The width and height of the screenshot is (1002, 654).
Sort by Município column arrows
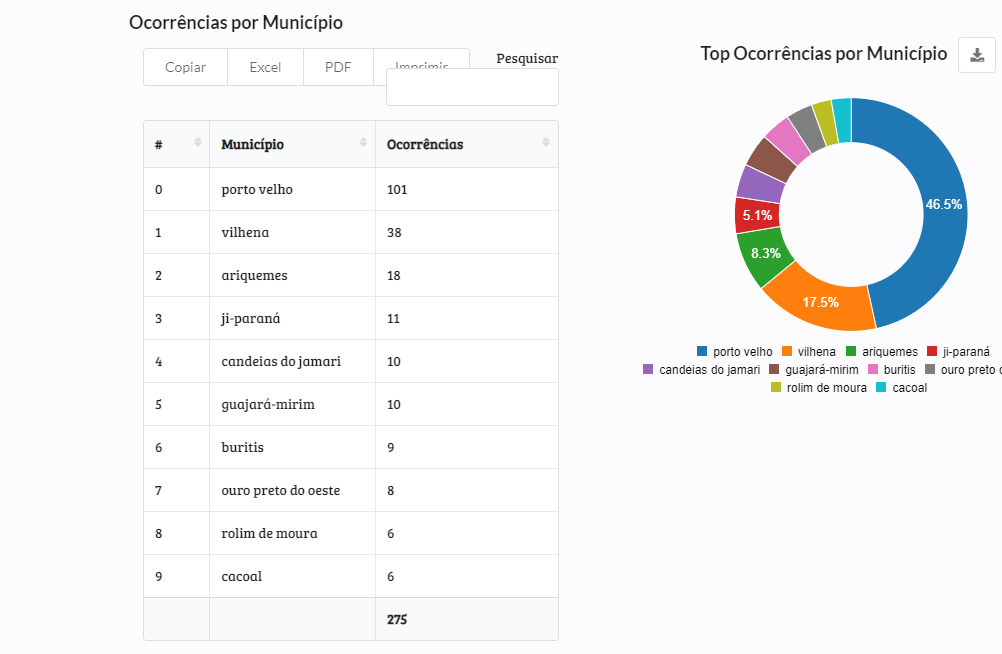(363, 144)
